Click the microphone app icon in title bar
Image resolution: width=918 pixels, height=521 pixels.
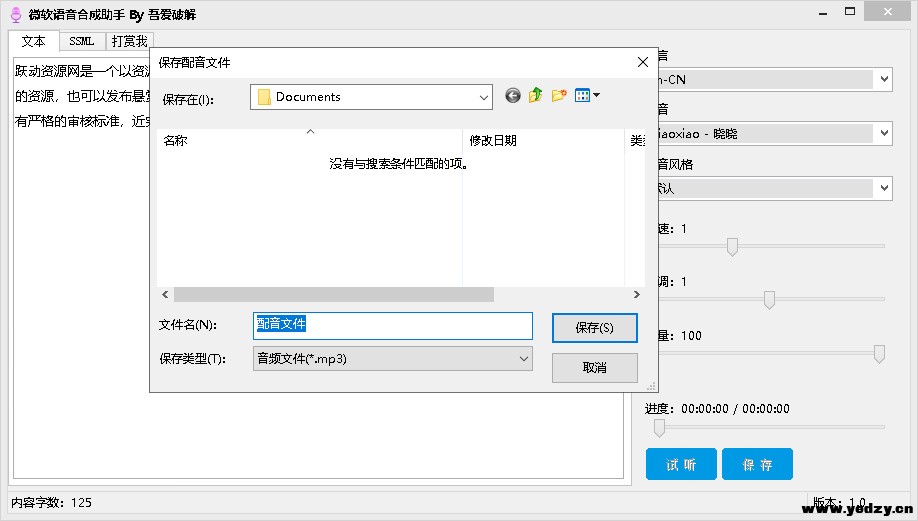[x=16, y=15]
